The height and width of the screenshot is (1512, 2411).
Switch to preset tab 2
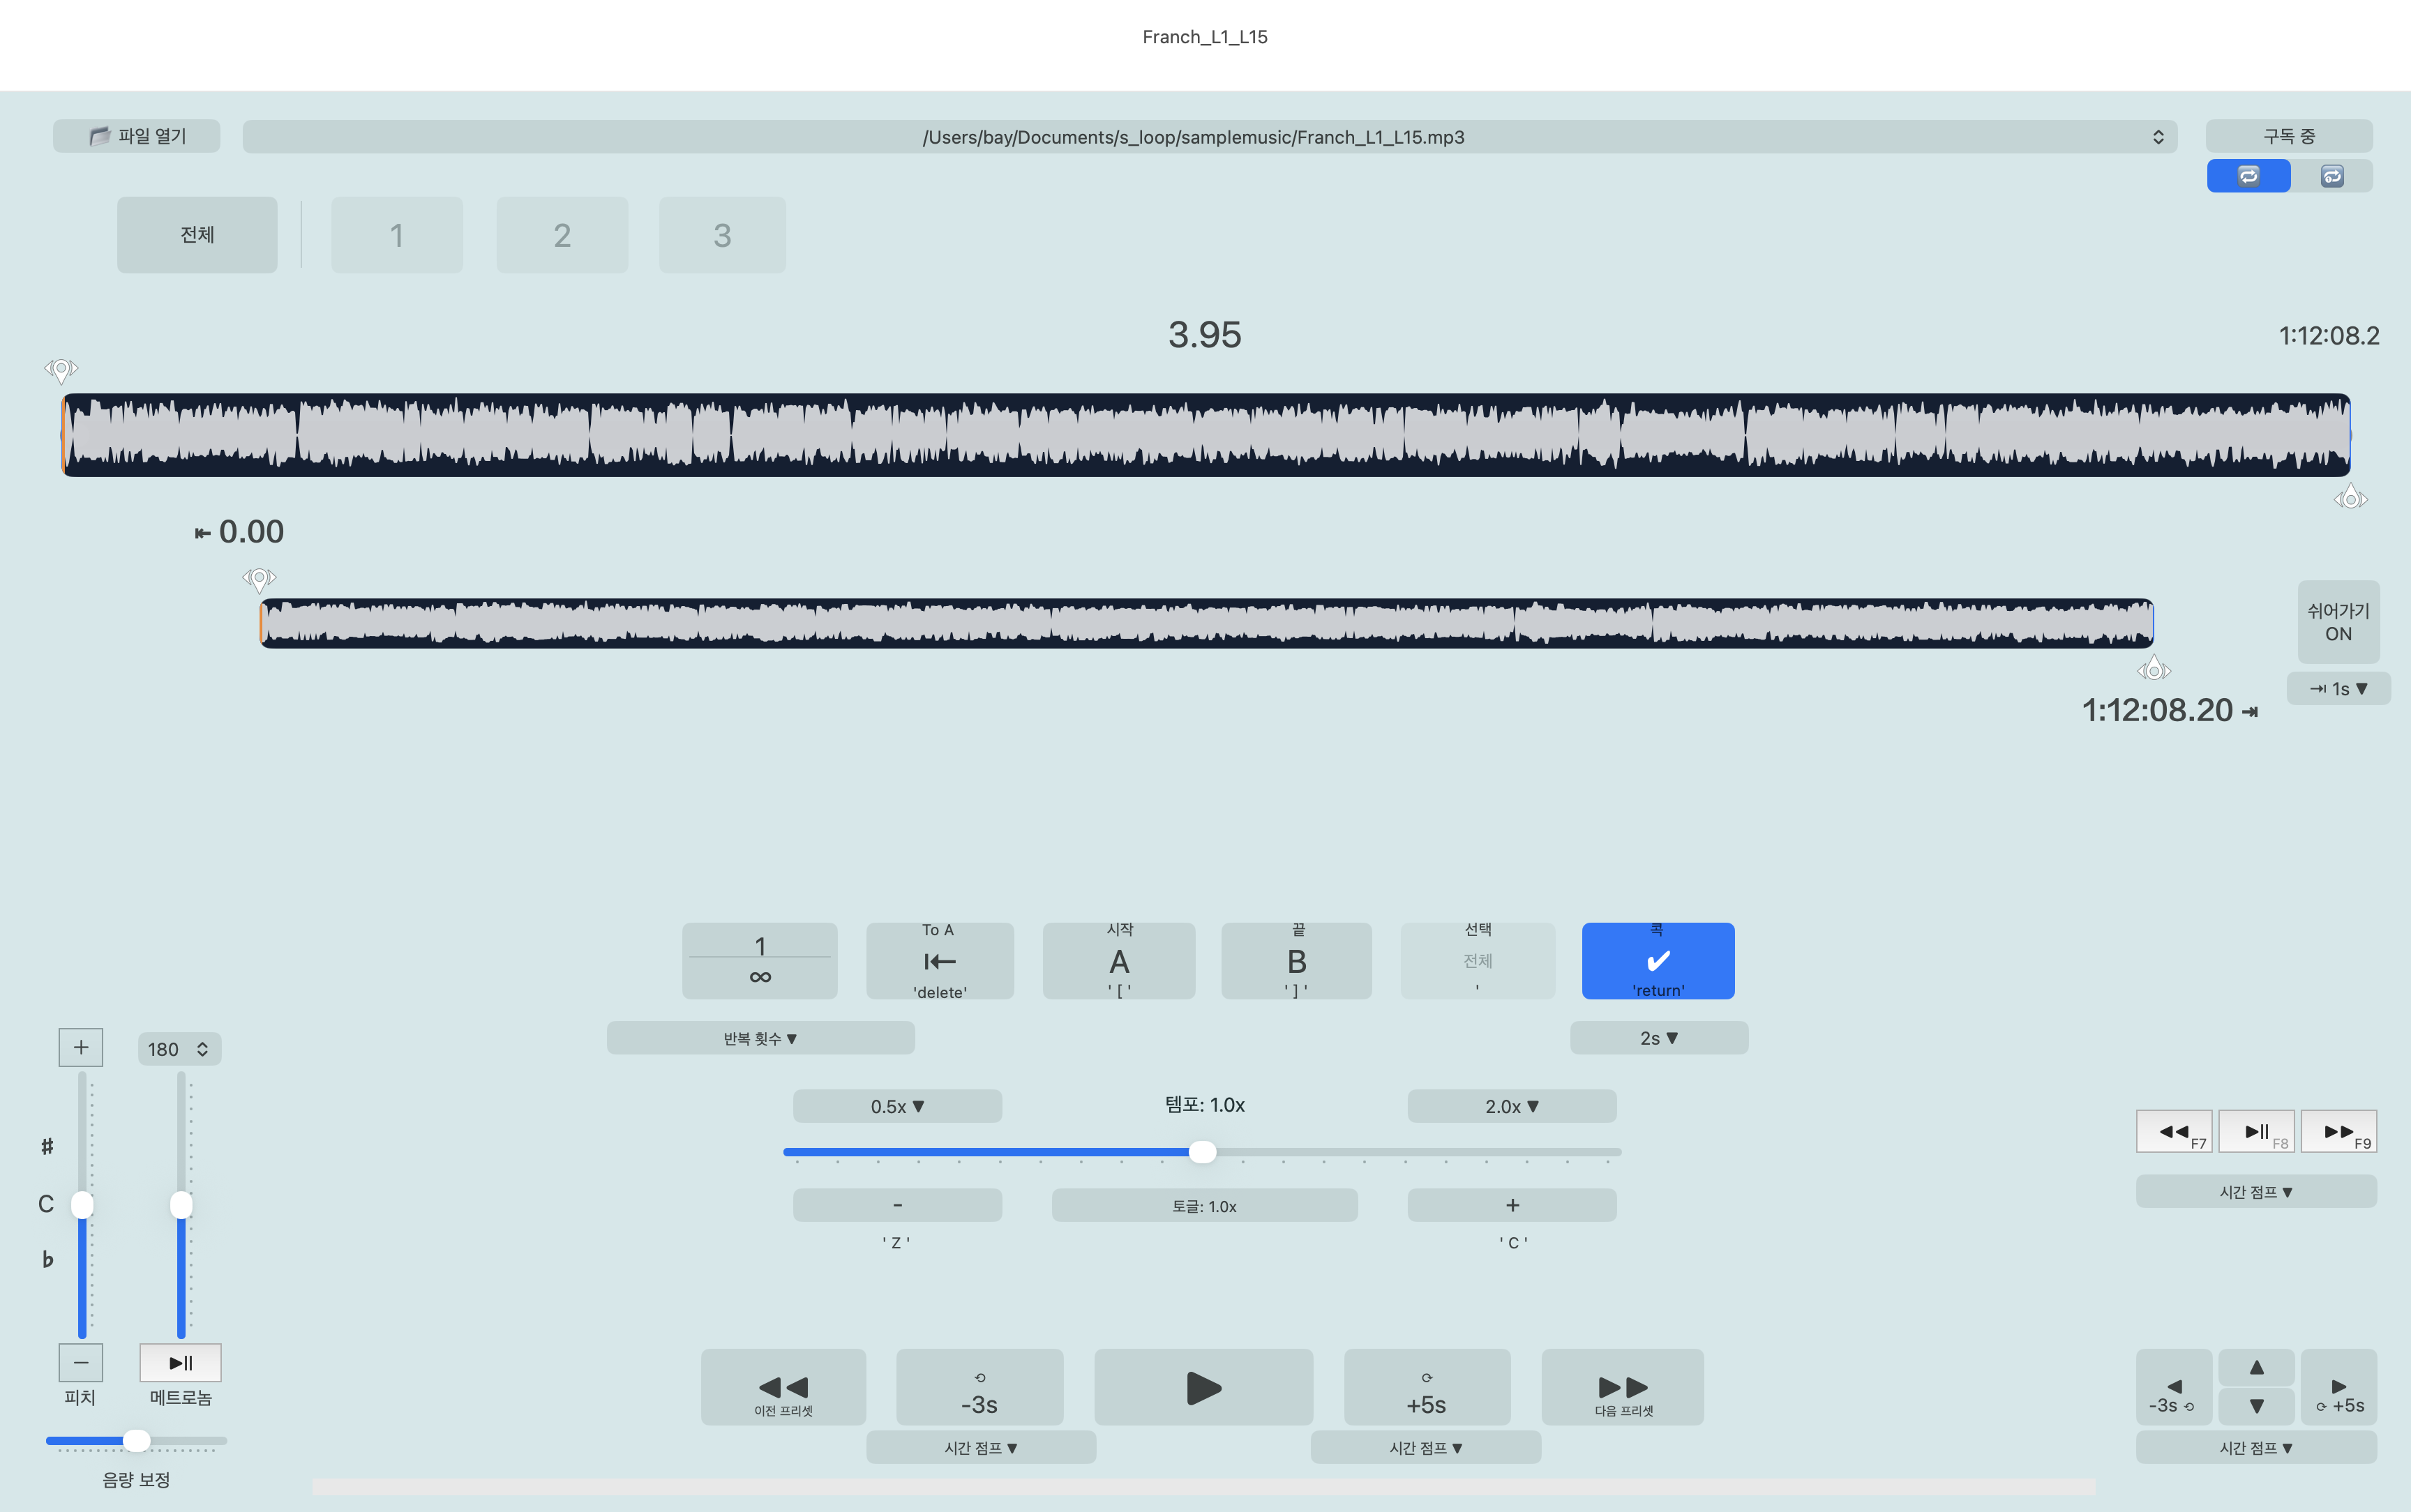(562, 235)
